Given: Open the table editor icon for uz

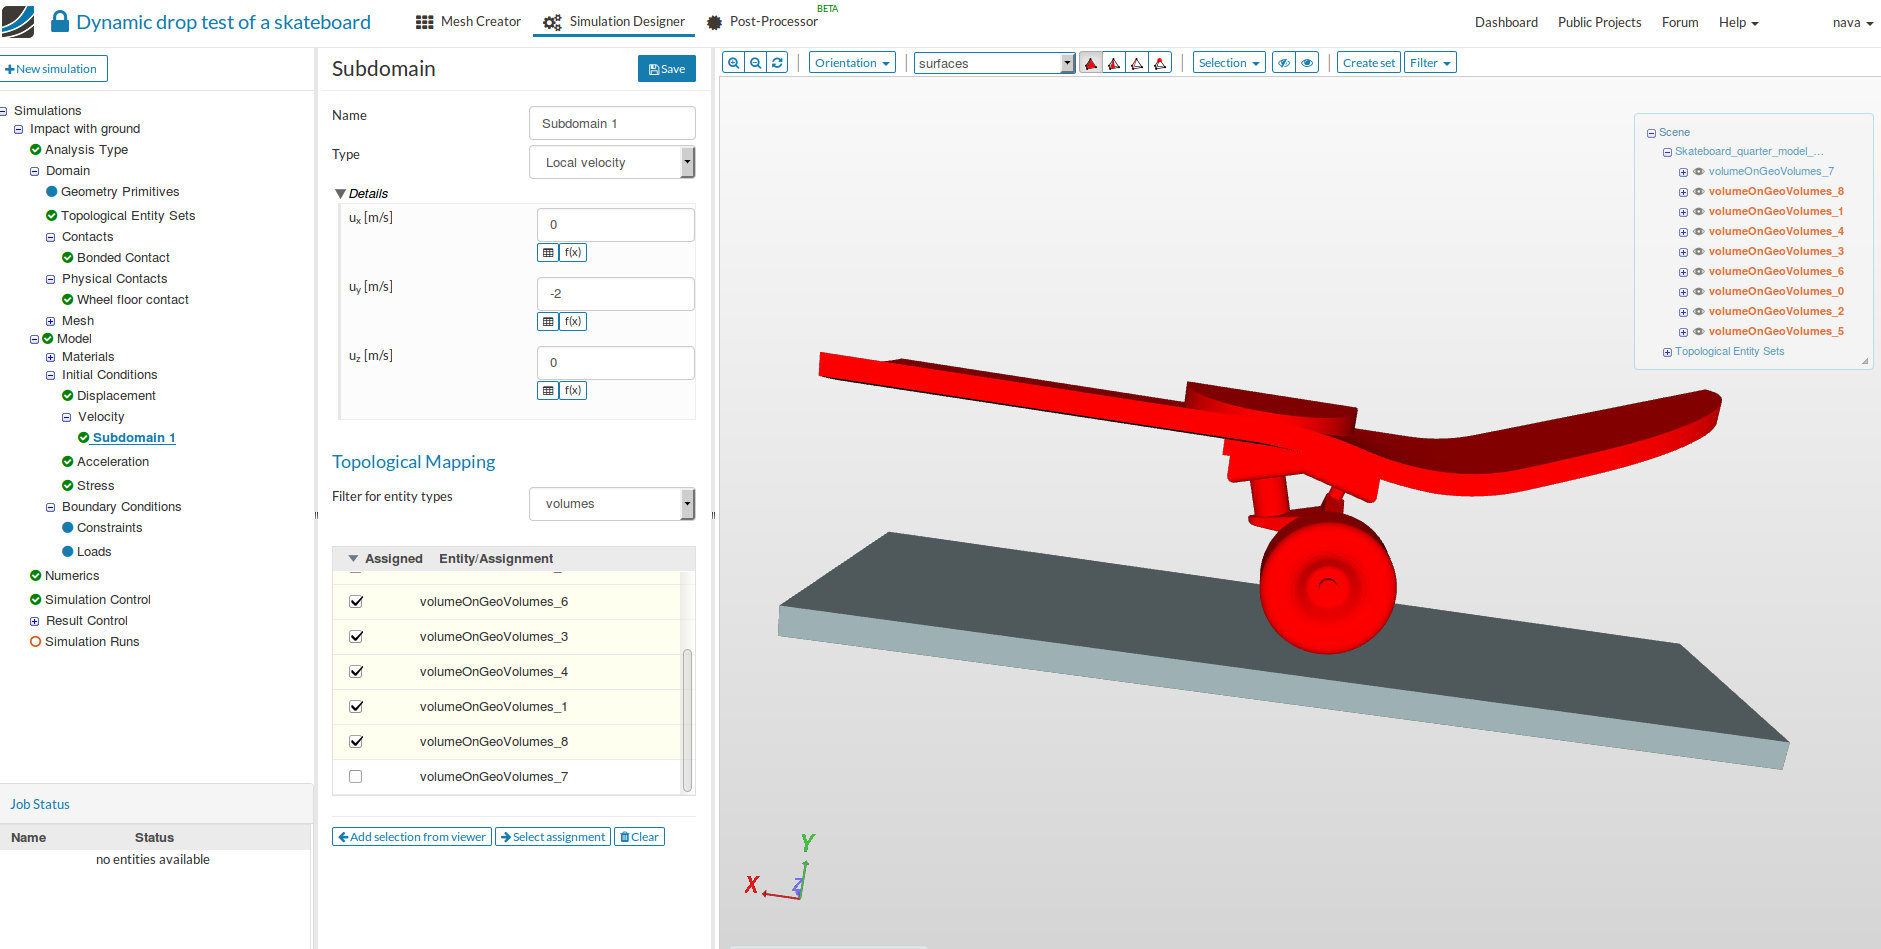Looking at the screenshot, I should 548,391.
